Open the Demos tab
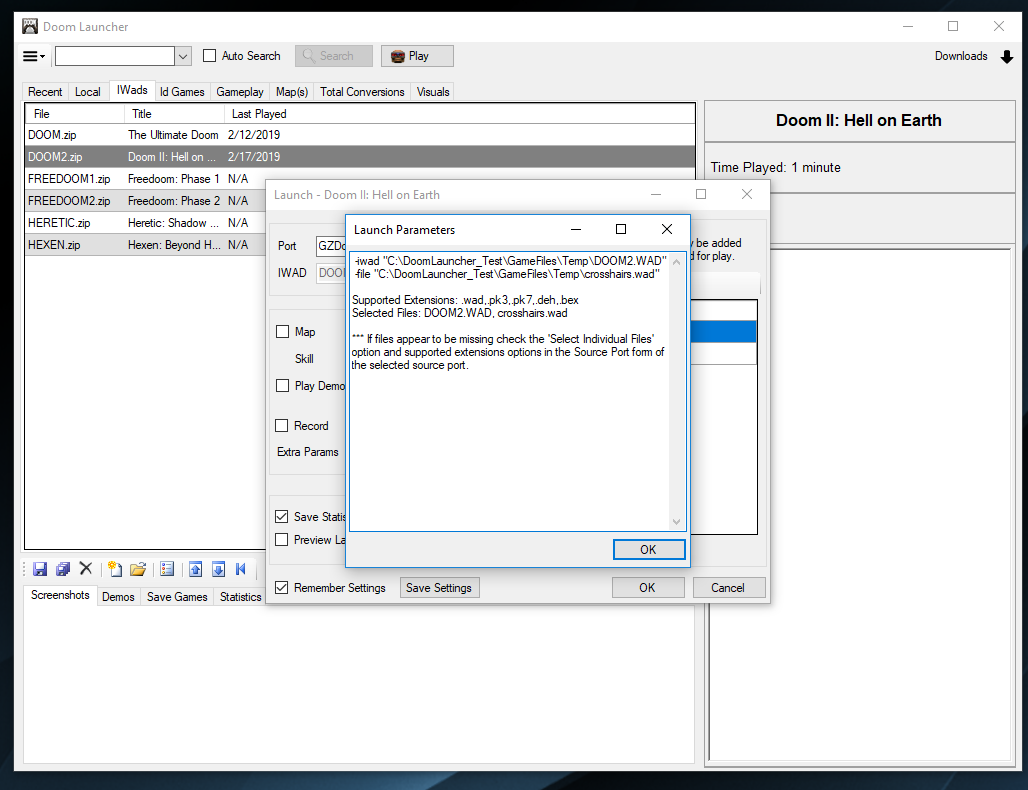 [118, 596]
